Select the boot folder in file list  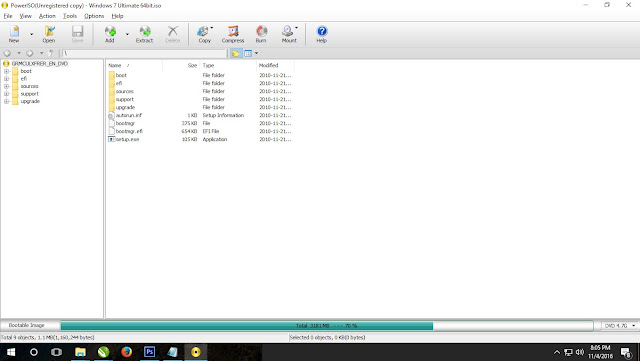pyautogui.click(x=121, y=75)
